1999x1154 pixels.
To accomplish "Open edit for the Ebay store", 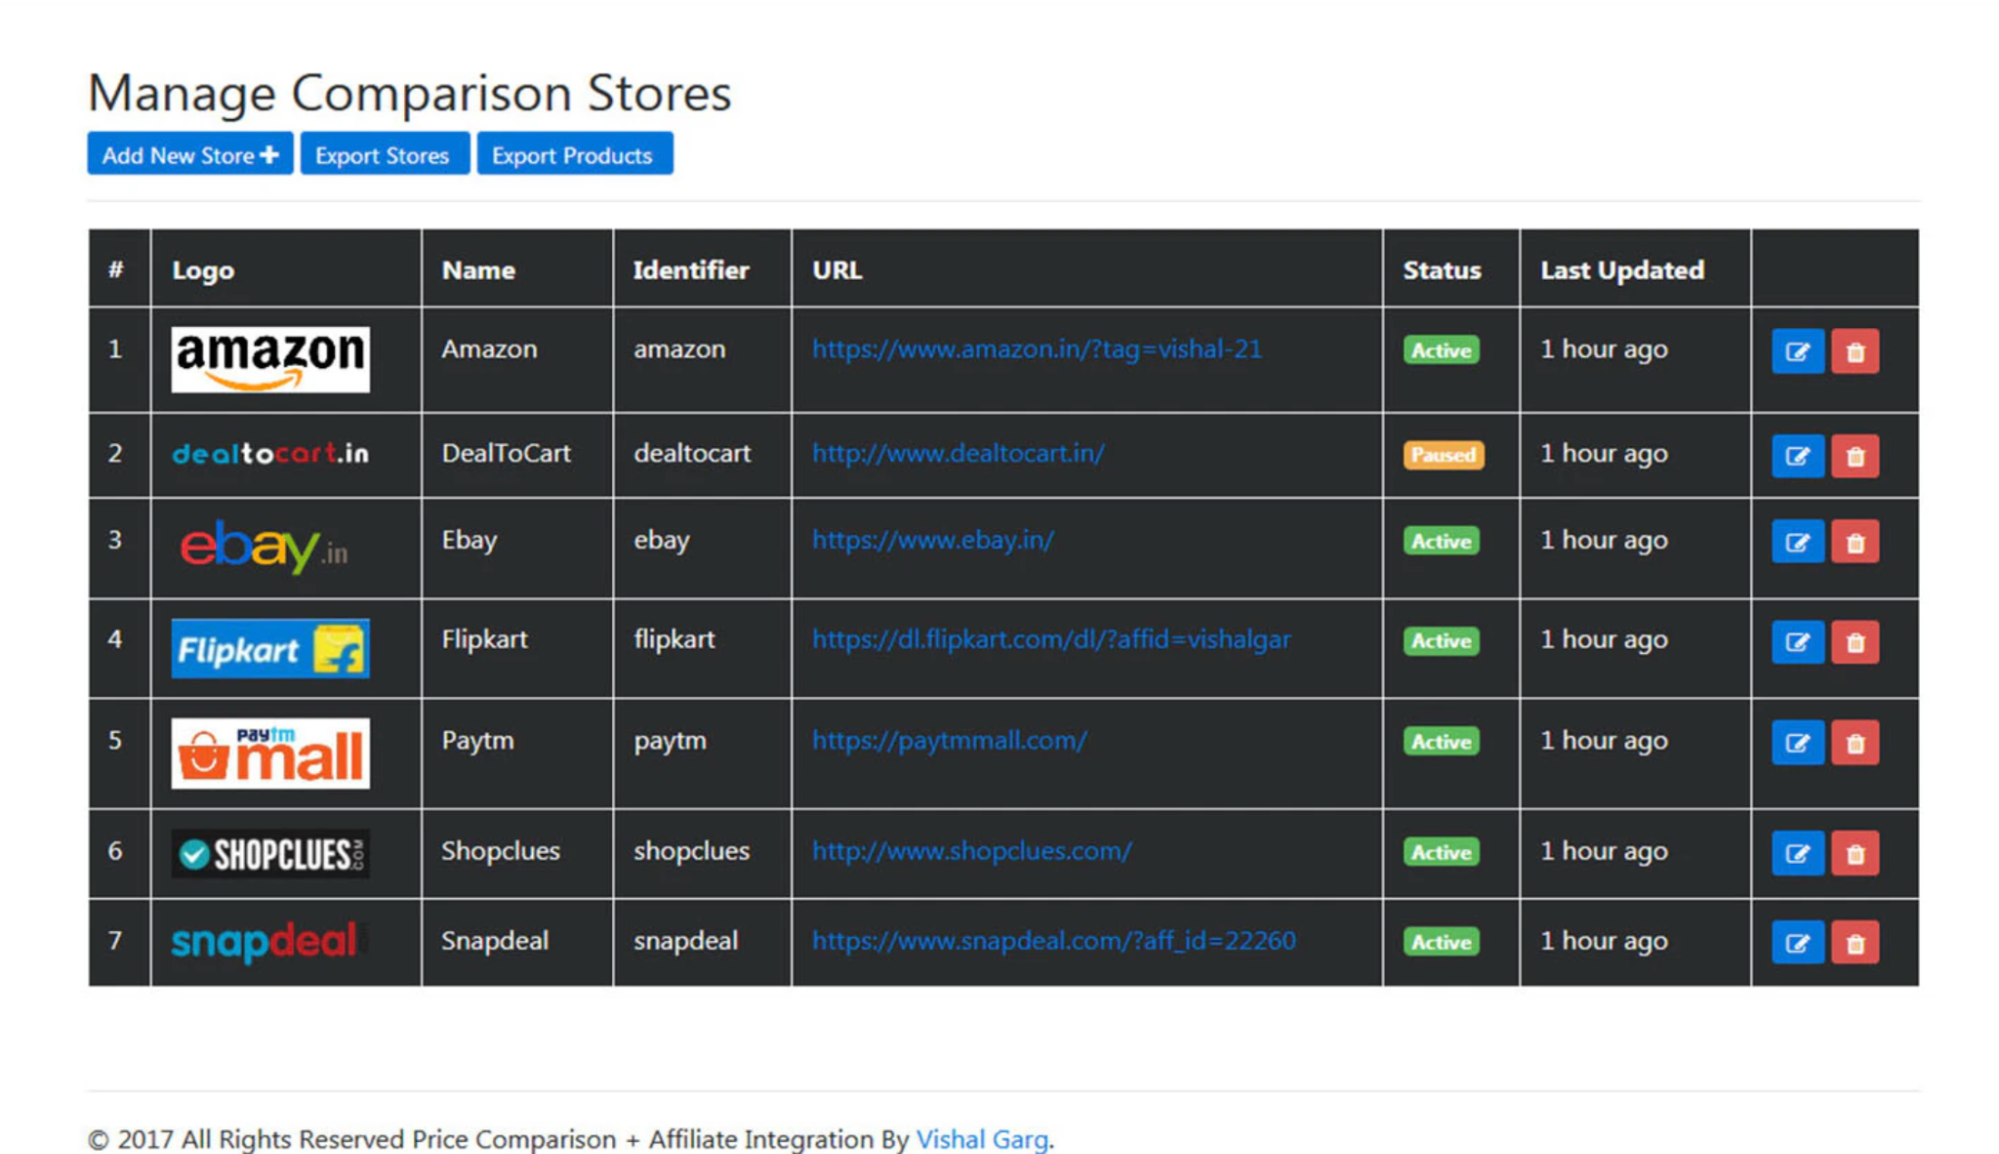I will coord(1797,542).
